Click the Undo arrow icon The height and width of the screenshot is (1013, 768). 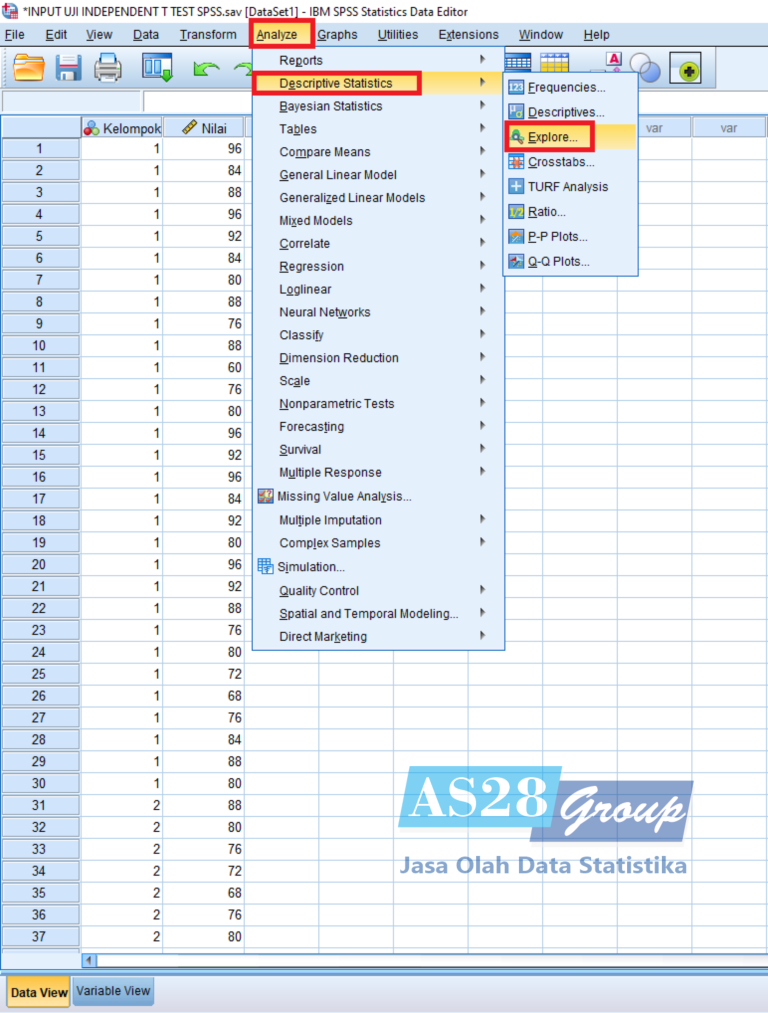206,68
